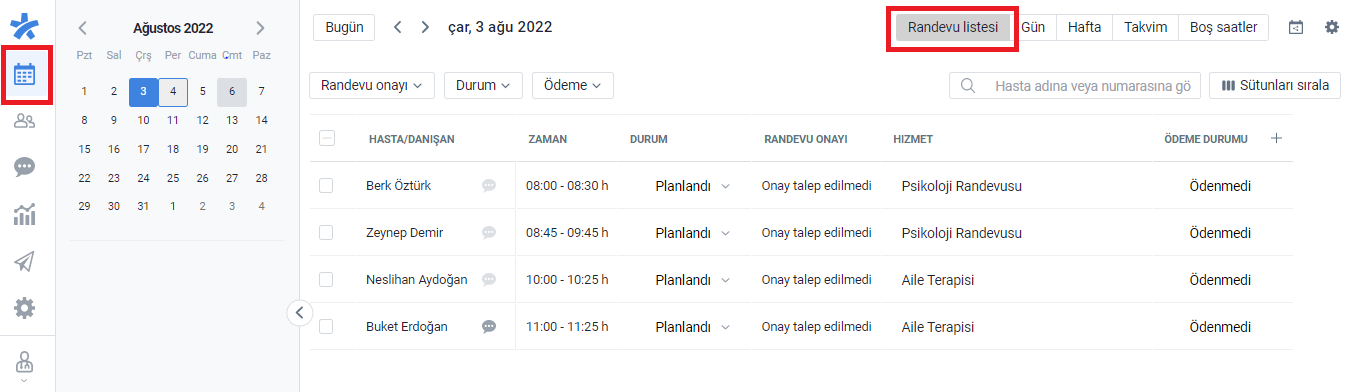Expand the Randevu onayı filter dropdown
This screenshot has height=392, width=1350.
tap(372, 85)
